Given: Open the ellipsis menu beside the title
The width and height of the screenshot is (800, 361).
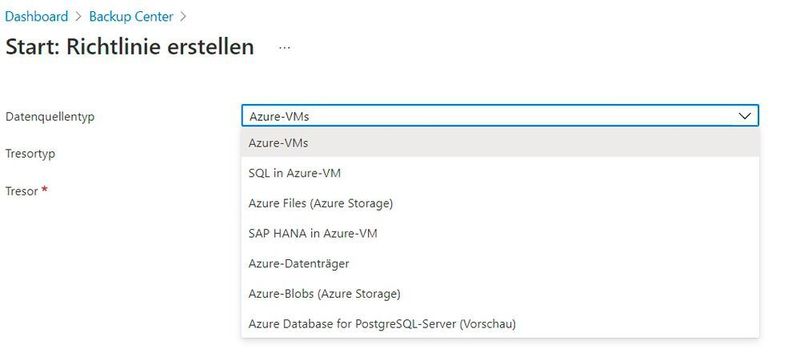Looking at the screenshot, I should (x=285, y=47).
